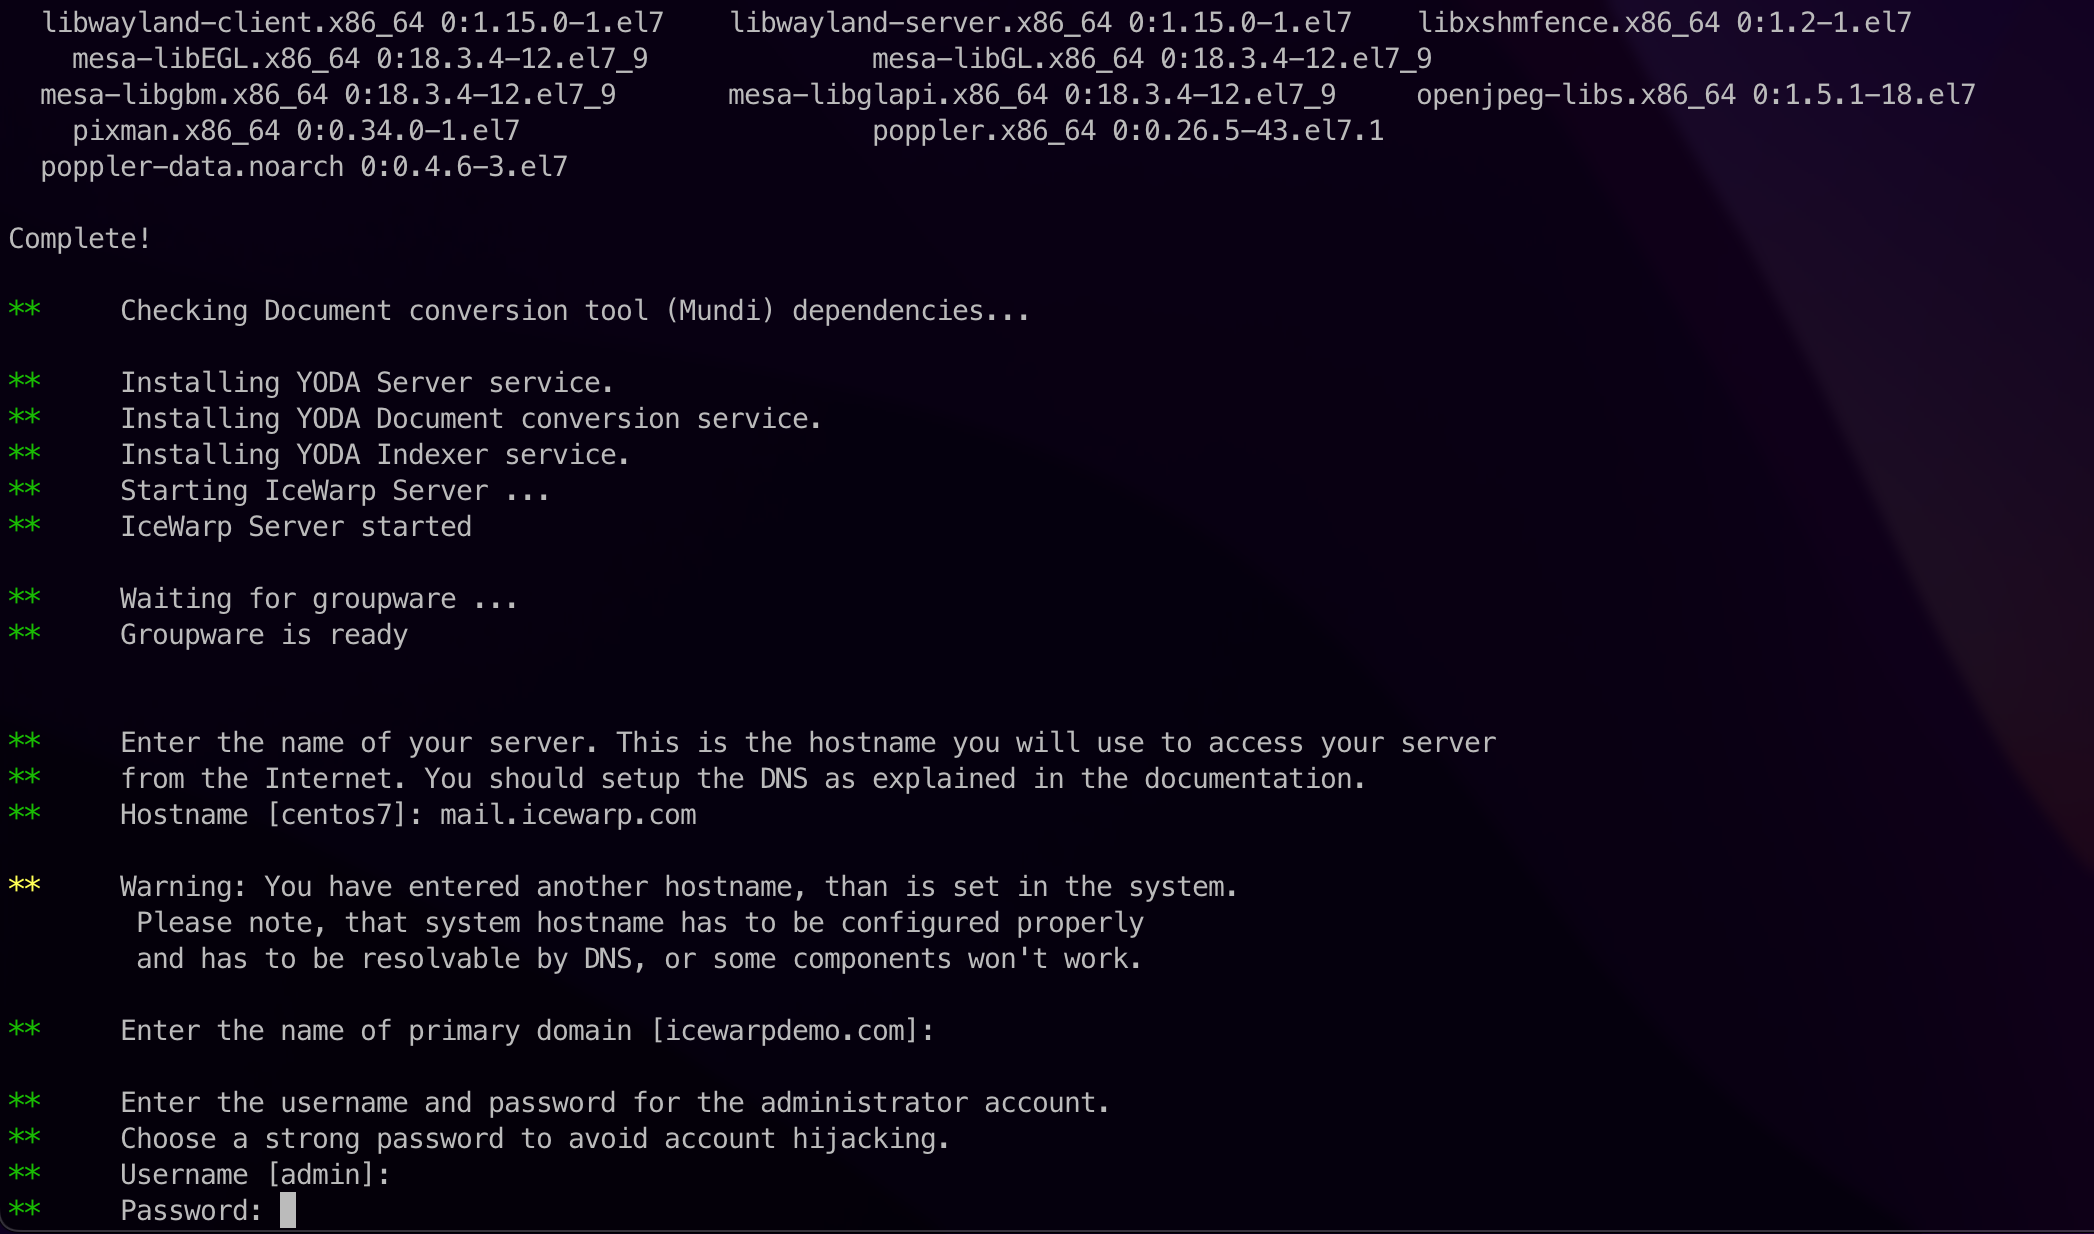The image size is (2094, 1234).
Task: Click the Checking Document conversion tool line
Action: pos(575,310)
